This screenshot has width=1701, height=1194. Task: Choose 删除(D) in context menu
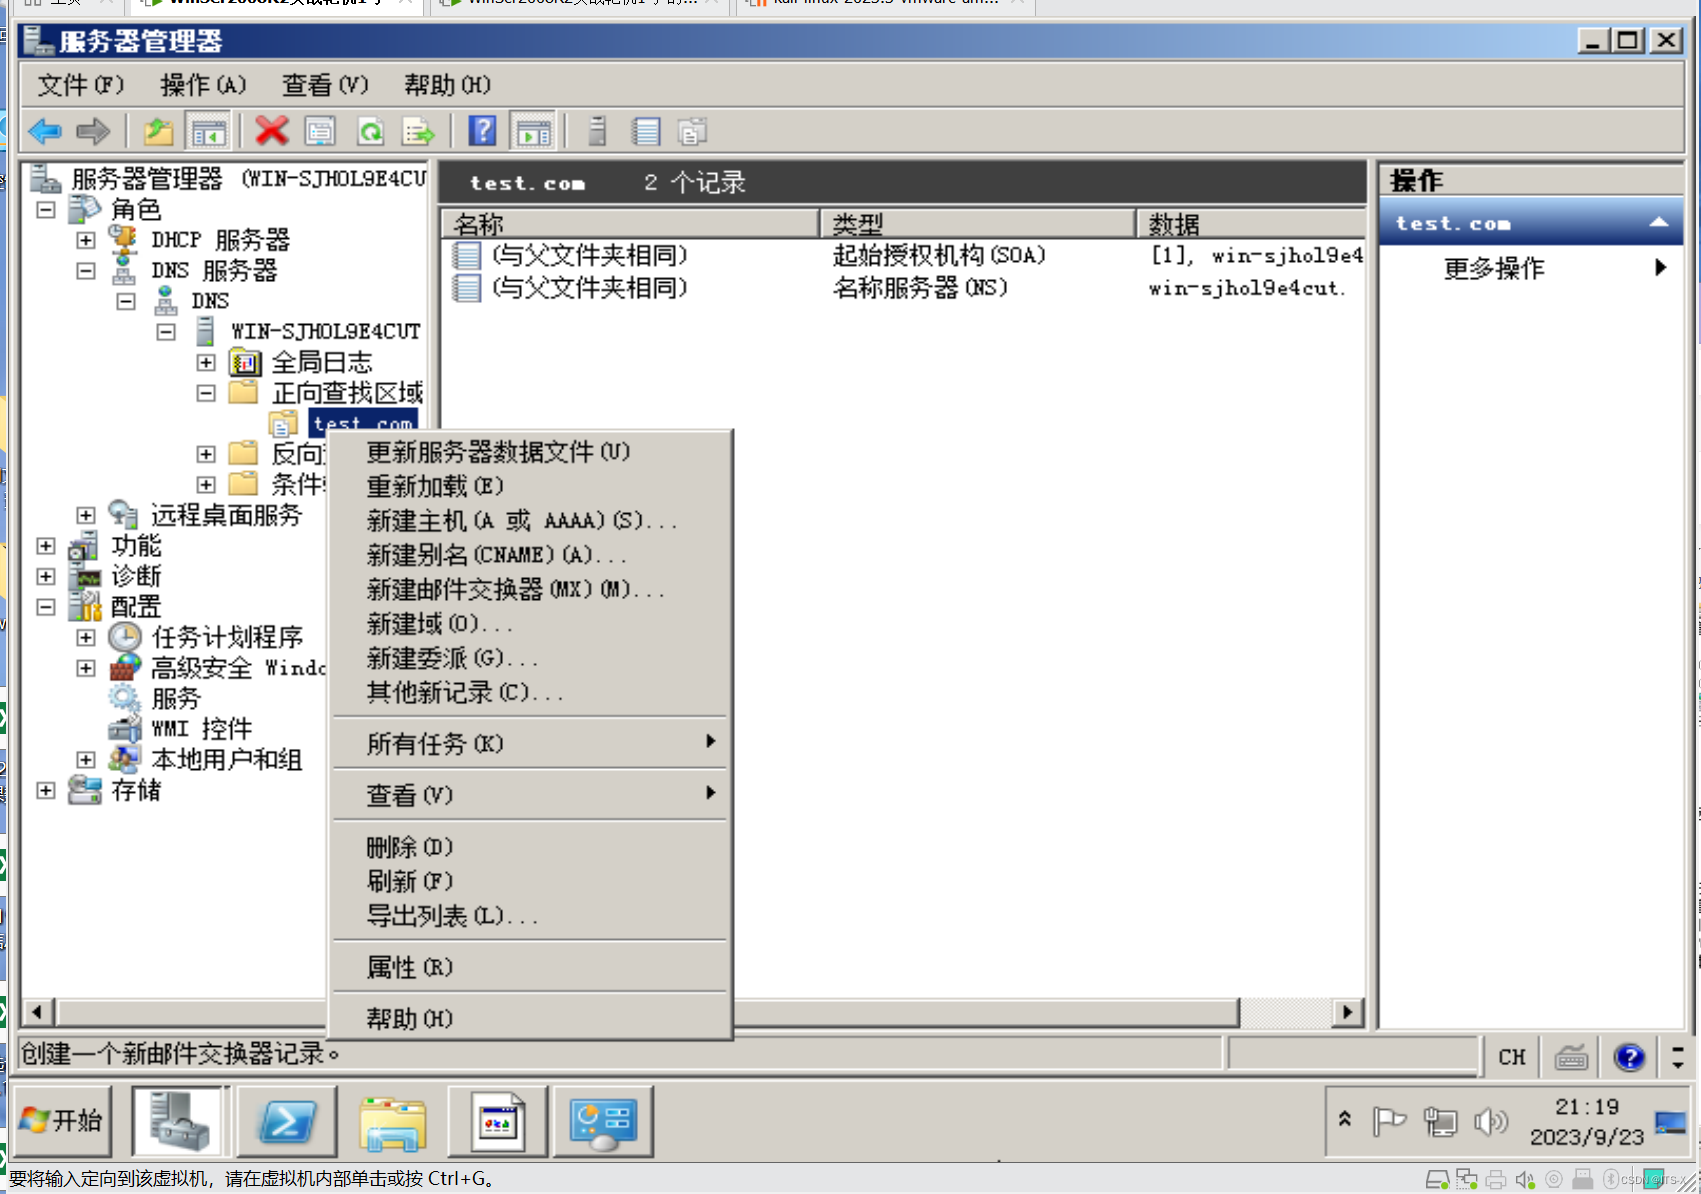pyautogui.click(x=531, y=847)
